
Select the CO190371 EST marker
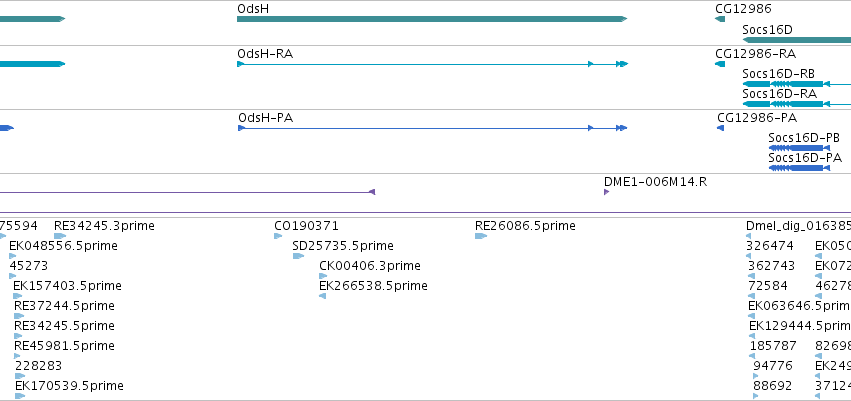pos(278,236)
